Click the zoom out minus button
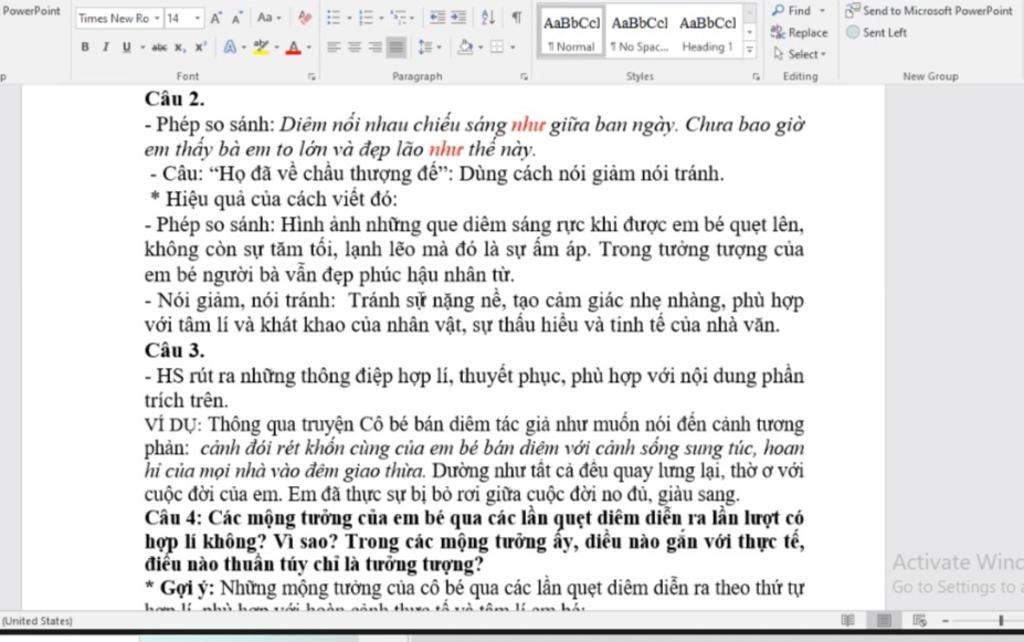 945,620
